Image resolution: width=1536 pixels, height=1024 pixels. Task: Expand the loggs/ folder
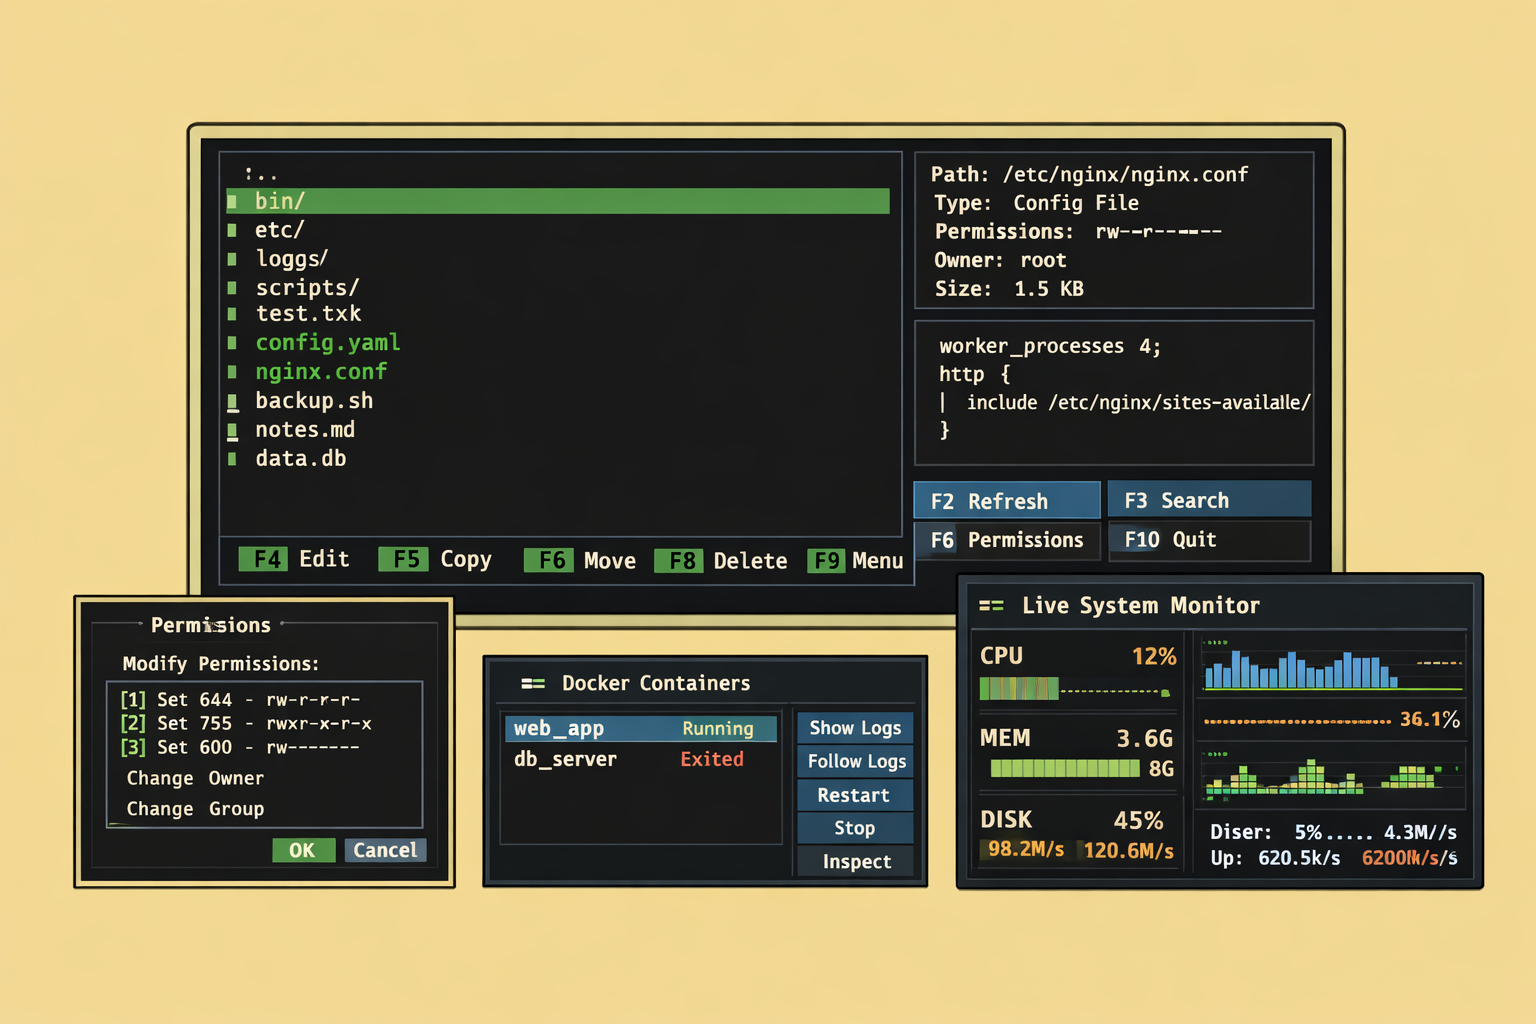point(291,258)
